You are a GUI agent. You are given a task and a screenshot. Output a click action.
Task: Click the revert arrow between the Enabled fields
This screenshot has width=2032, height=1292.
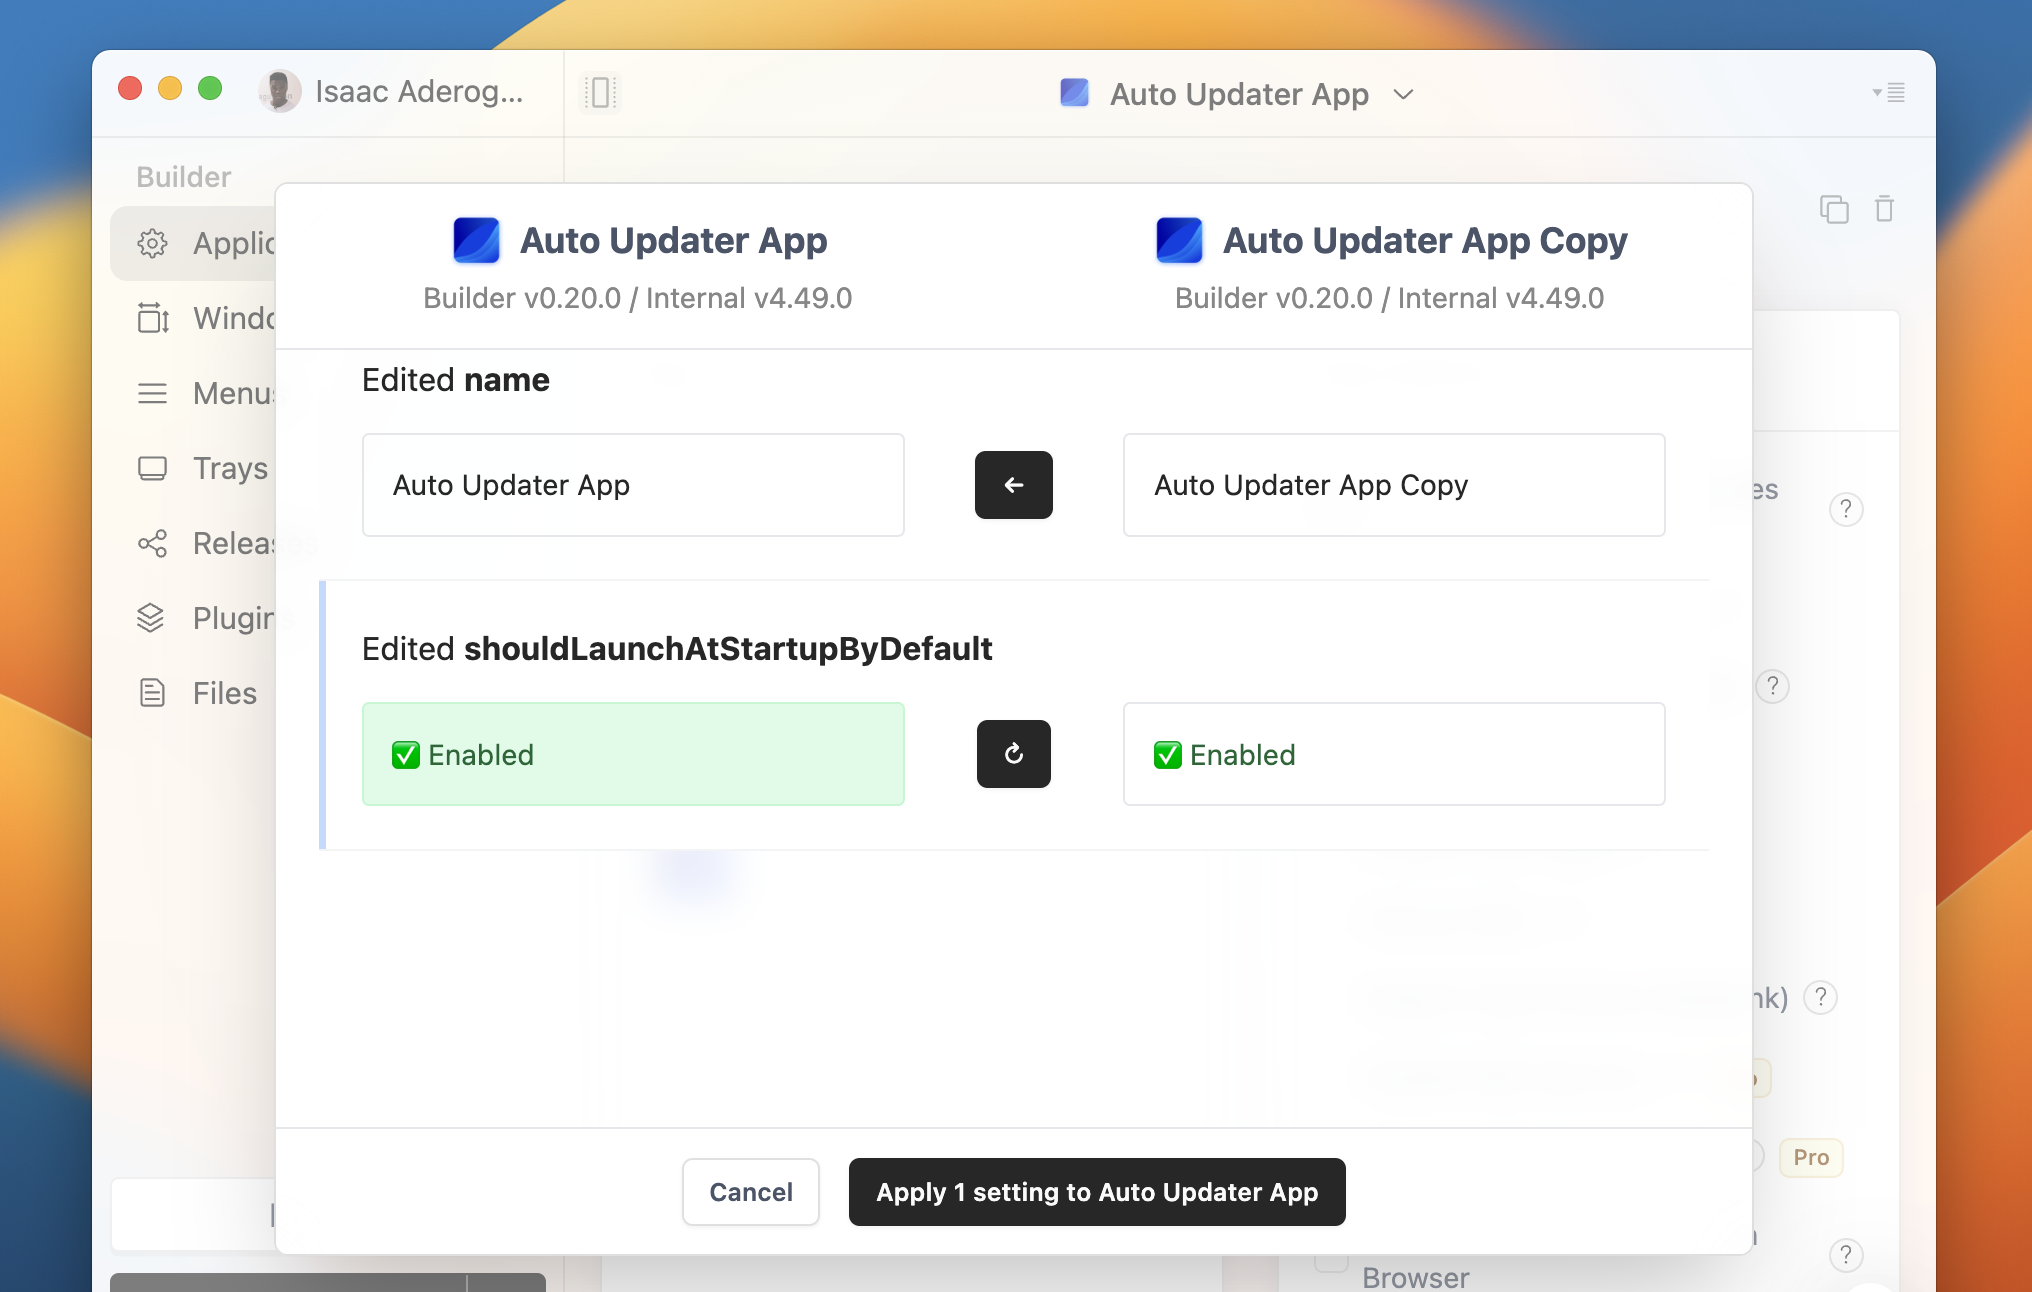coord(1013,754)
